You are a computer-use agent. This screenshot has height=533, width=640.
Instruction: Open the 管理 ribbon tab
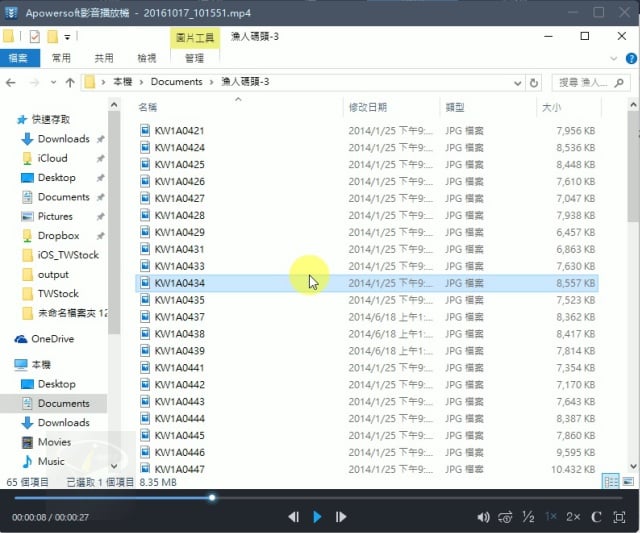pyautogui.click(x=194, y=58)
